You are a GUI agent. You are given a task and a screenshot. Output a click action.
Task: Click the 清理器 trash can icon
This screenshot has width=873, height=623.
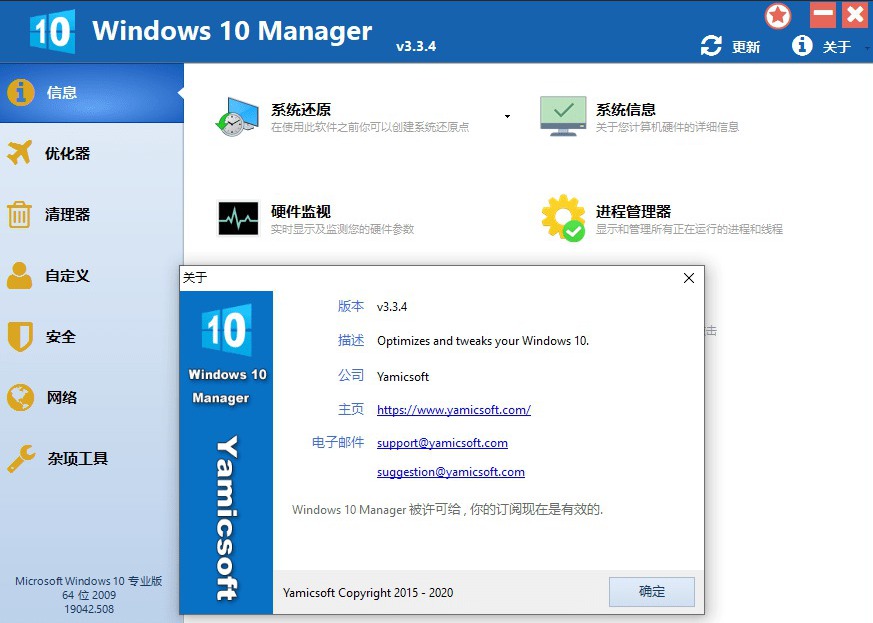[19, 214]
